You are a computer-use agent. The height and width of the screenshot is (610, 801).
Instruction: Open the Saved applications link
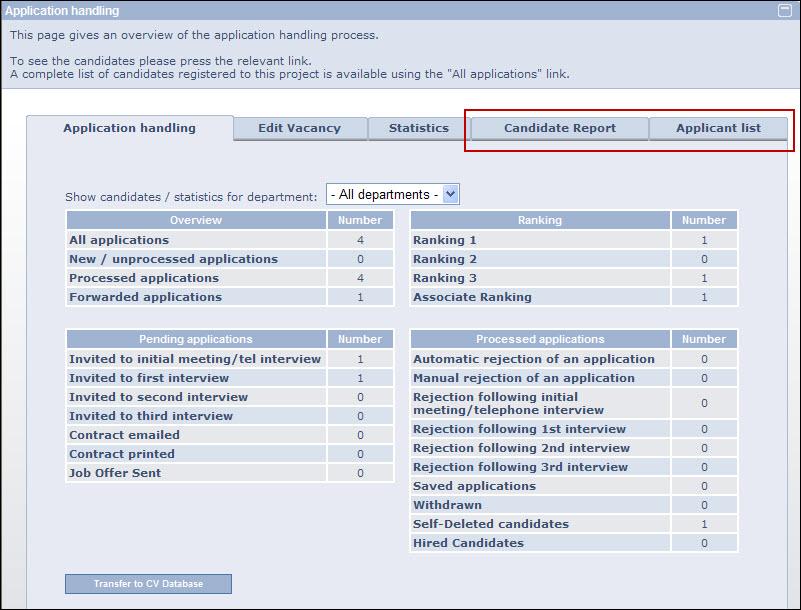[x=475, y=486]
